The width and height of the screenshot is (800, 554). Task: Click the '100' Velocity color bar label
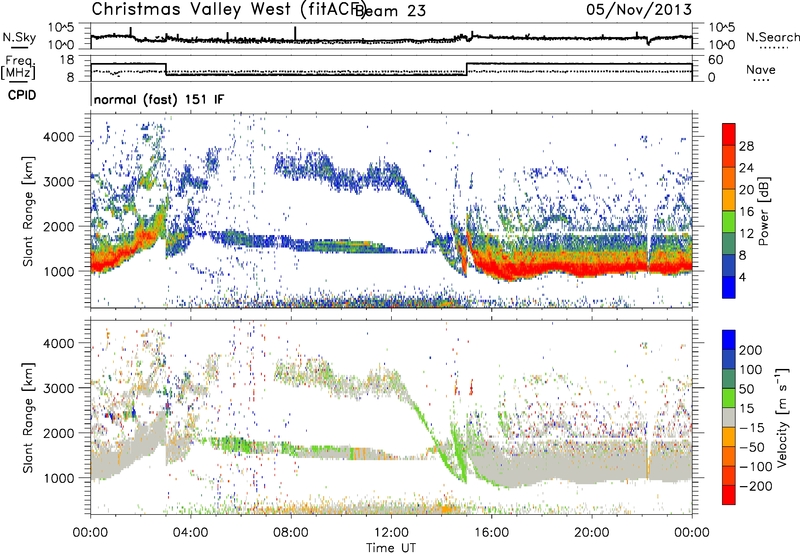point(750,369)
